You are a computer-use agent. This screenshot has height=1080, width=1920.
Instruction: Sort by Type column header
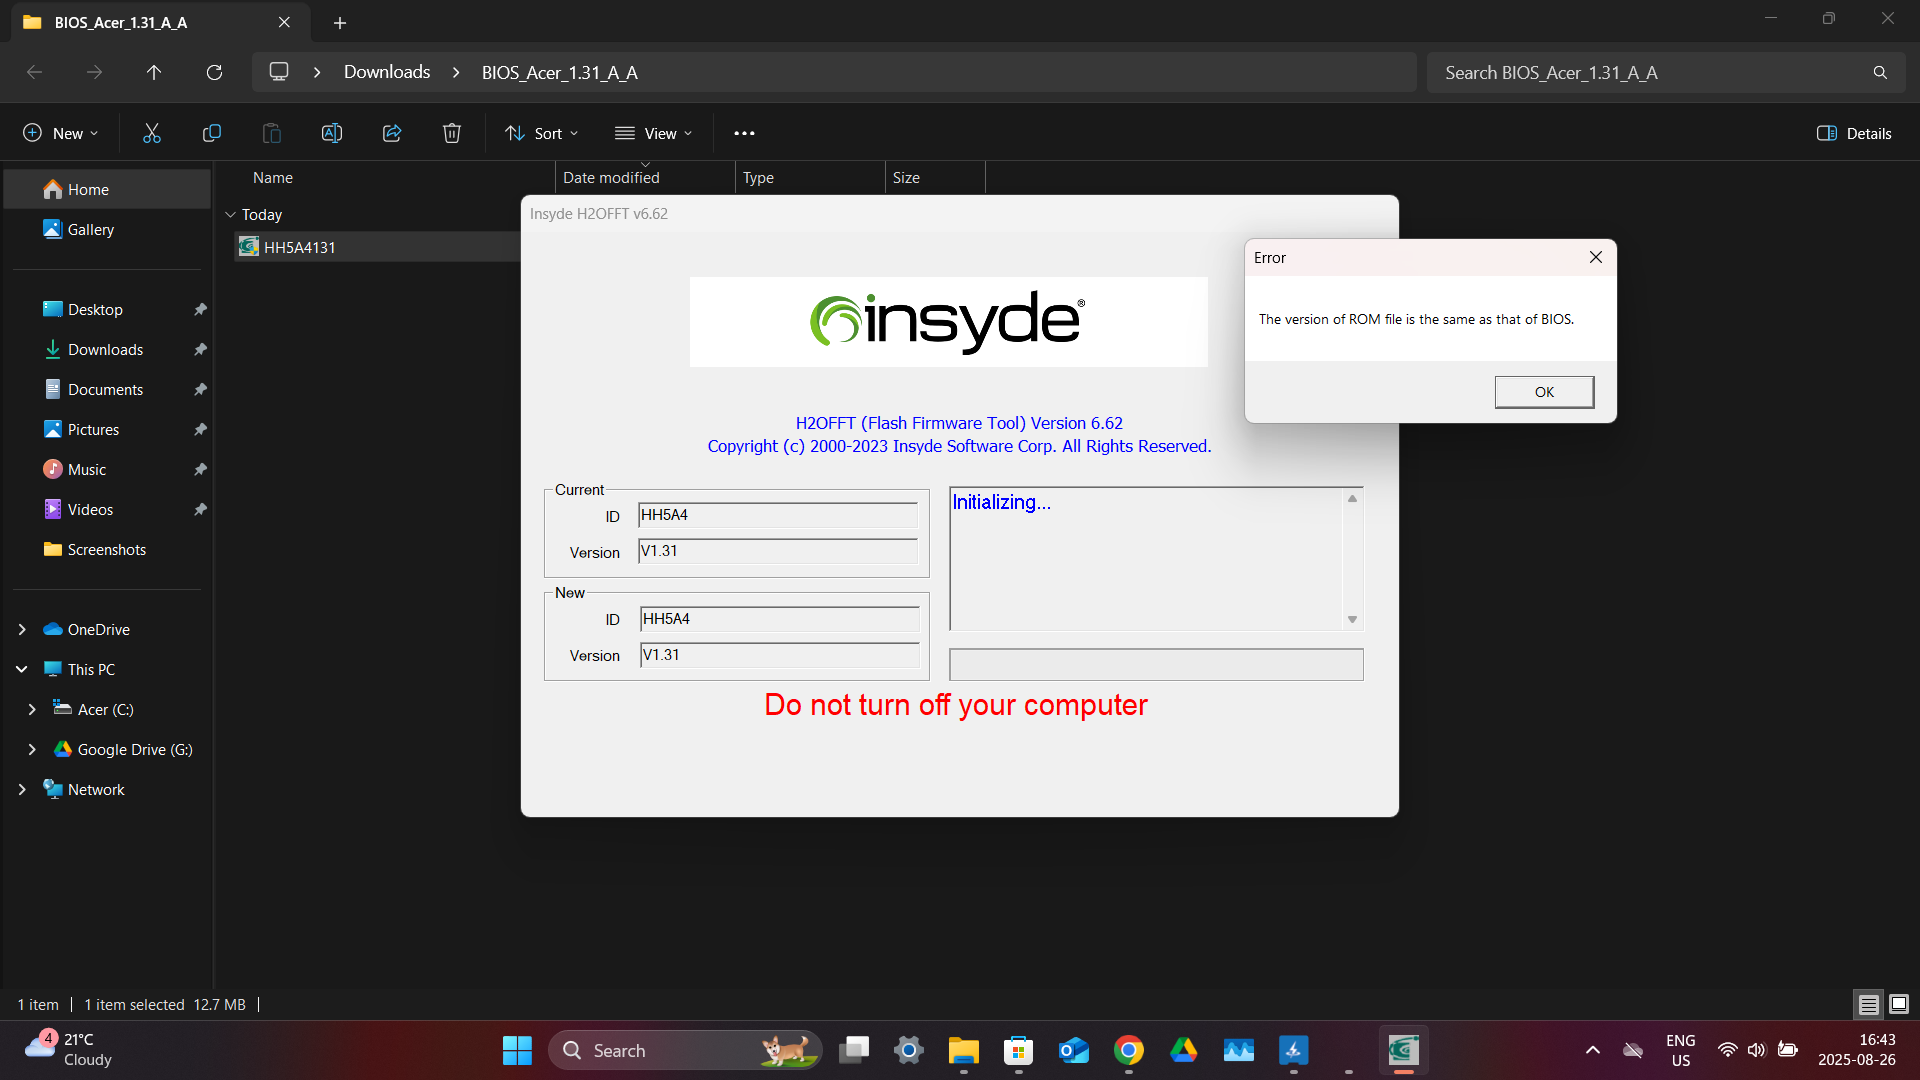click(810, 177)
